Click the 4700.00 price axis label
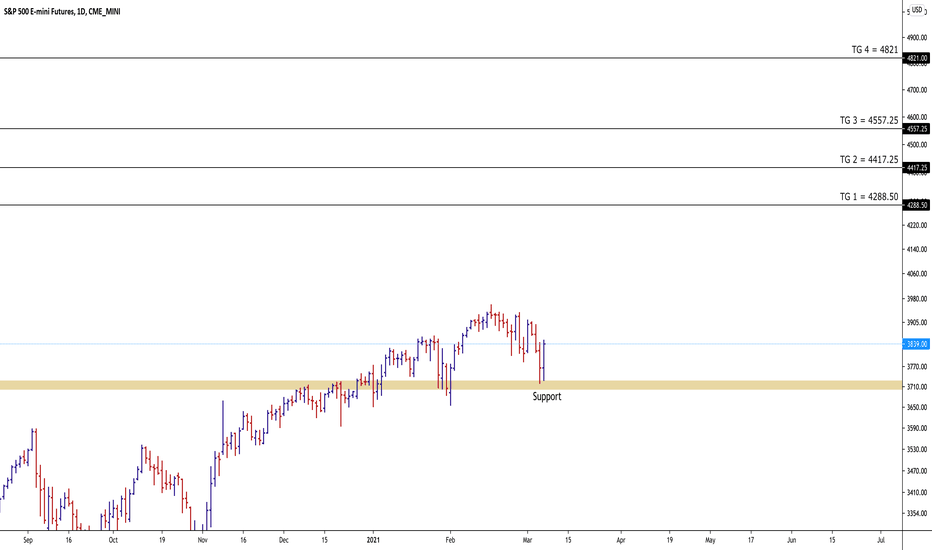Screen dimensions: 932x550 click(917, 90)
